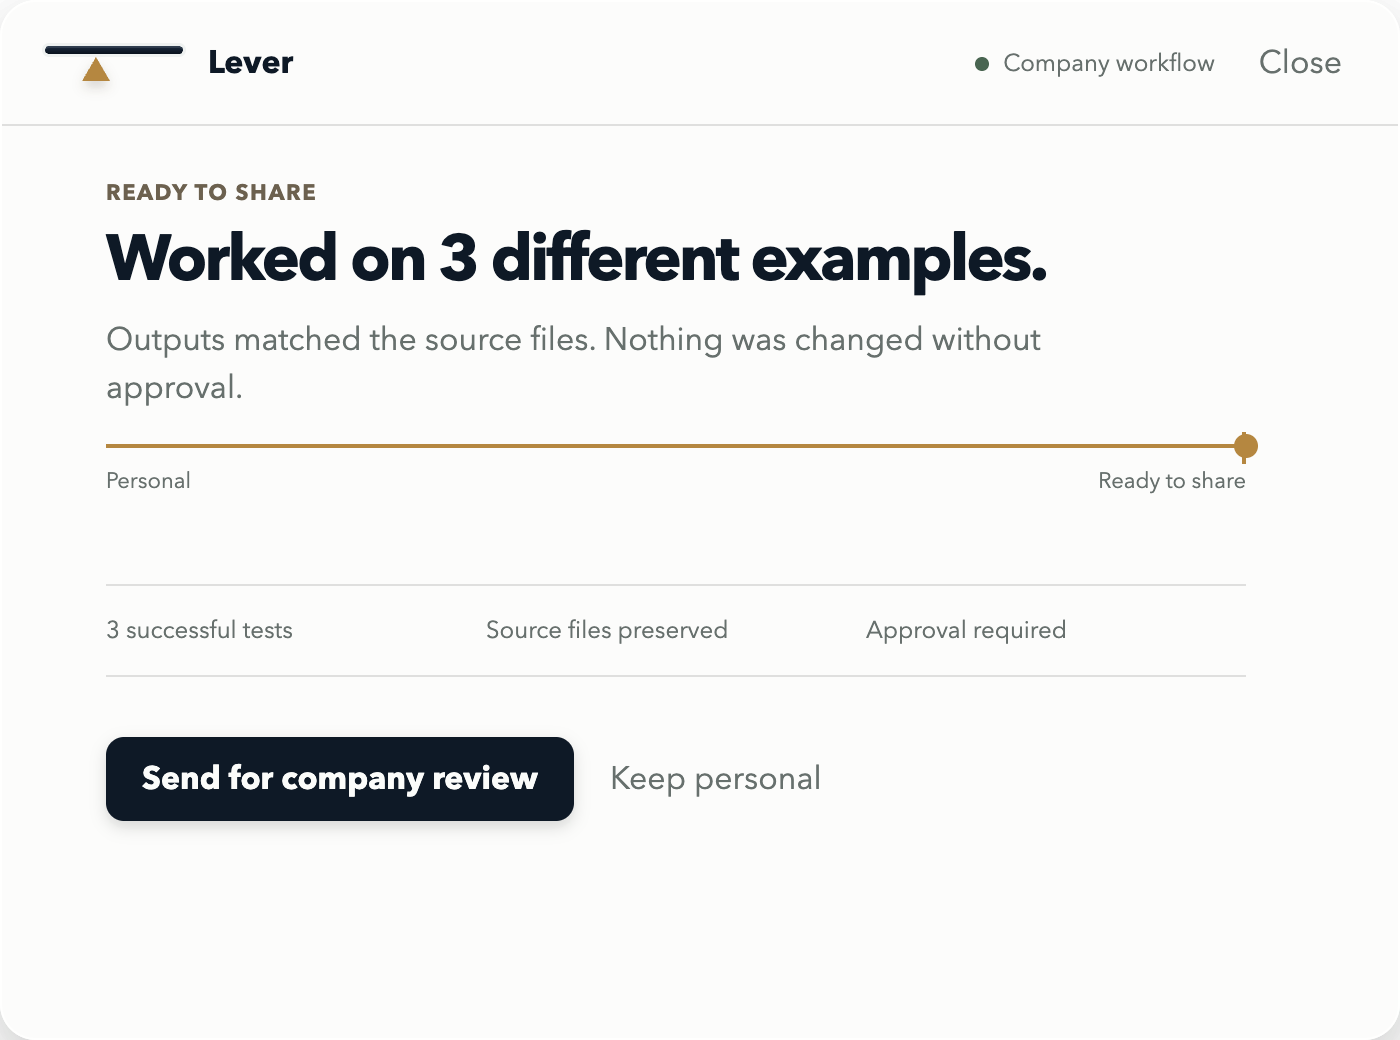The image size is (1400, 1040).
Task: Send for company review
Action: tap(340, 779)
